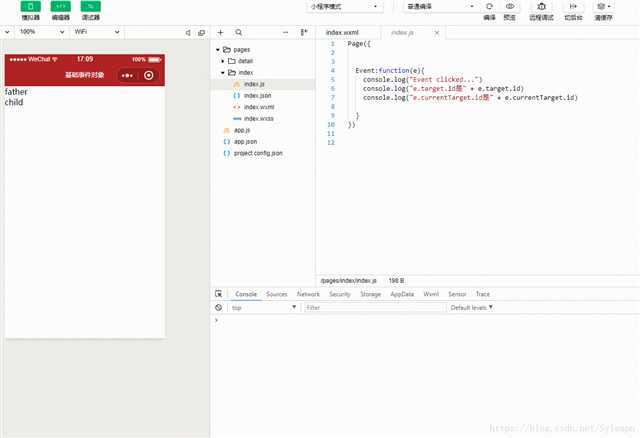Click the /pages/index/index.js path in status bar
The image size is (640, 438).
coord(349,281)
